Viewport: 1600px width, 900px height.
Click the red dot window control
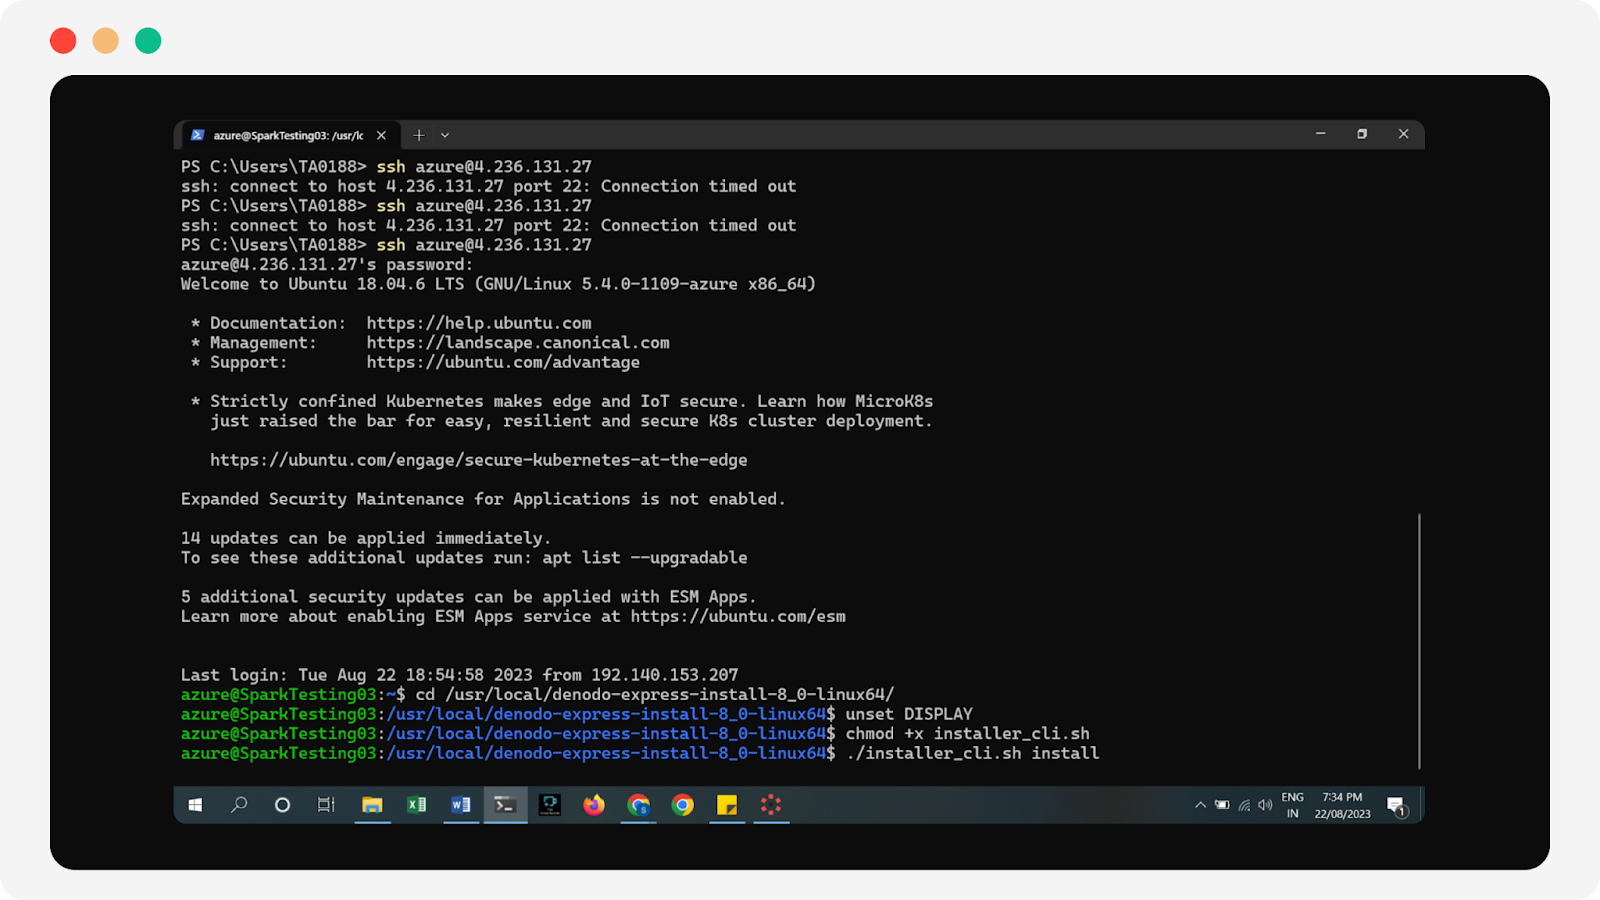(63, 41)
